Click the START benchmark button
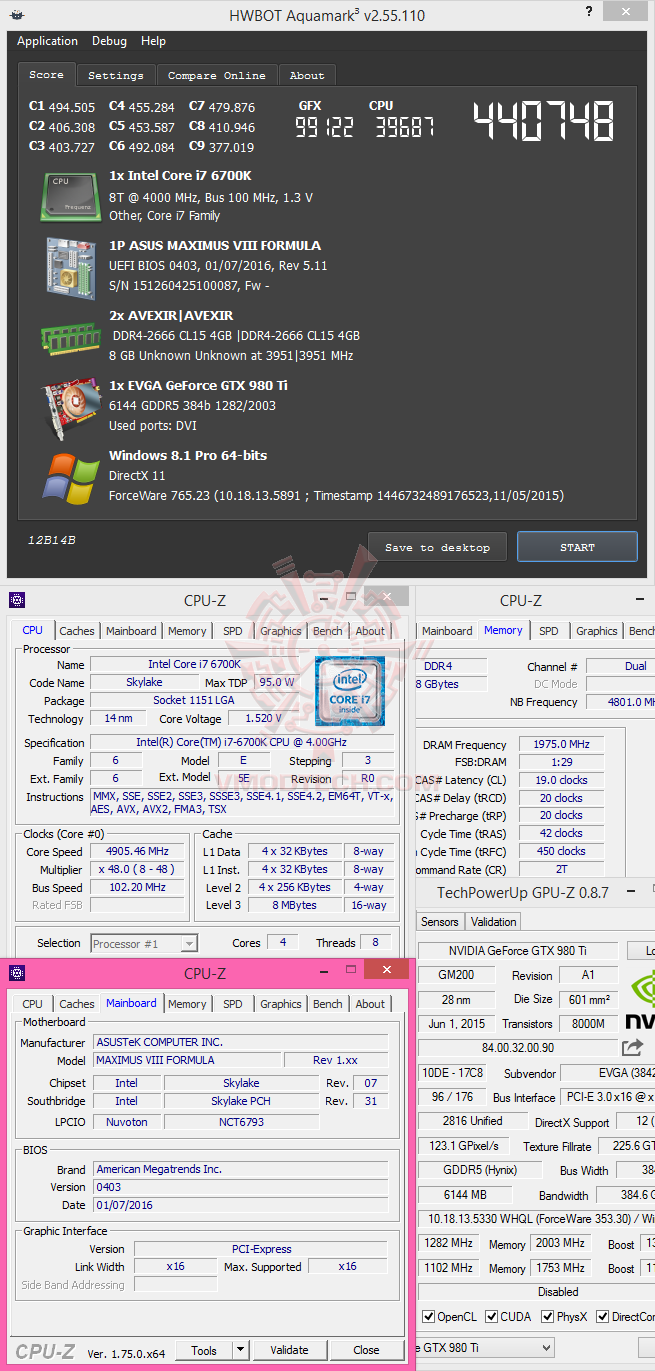The height and width of the screenshot is (1371, 655). pyautogui.click(x=577, y=547)
